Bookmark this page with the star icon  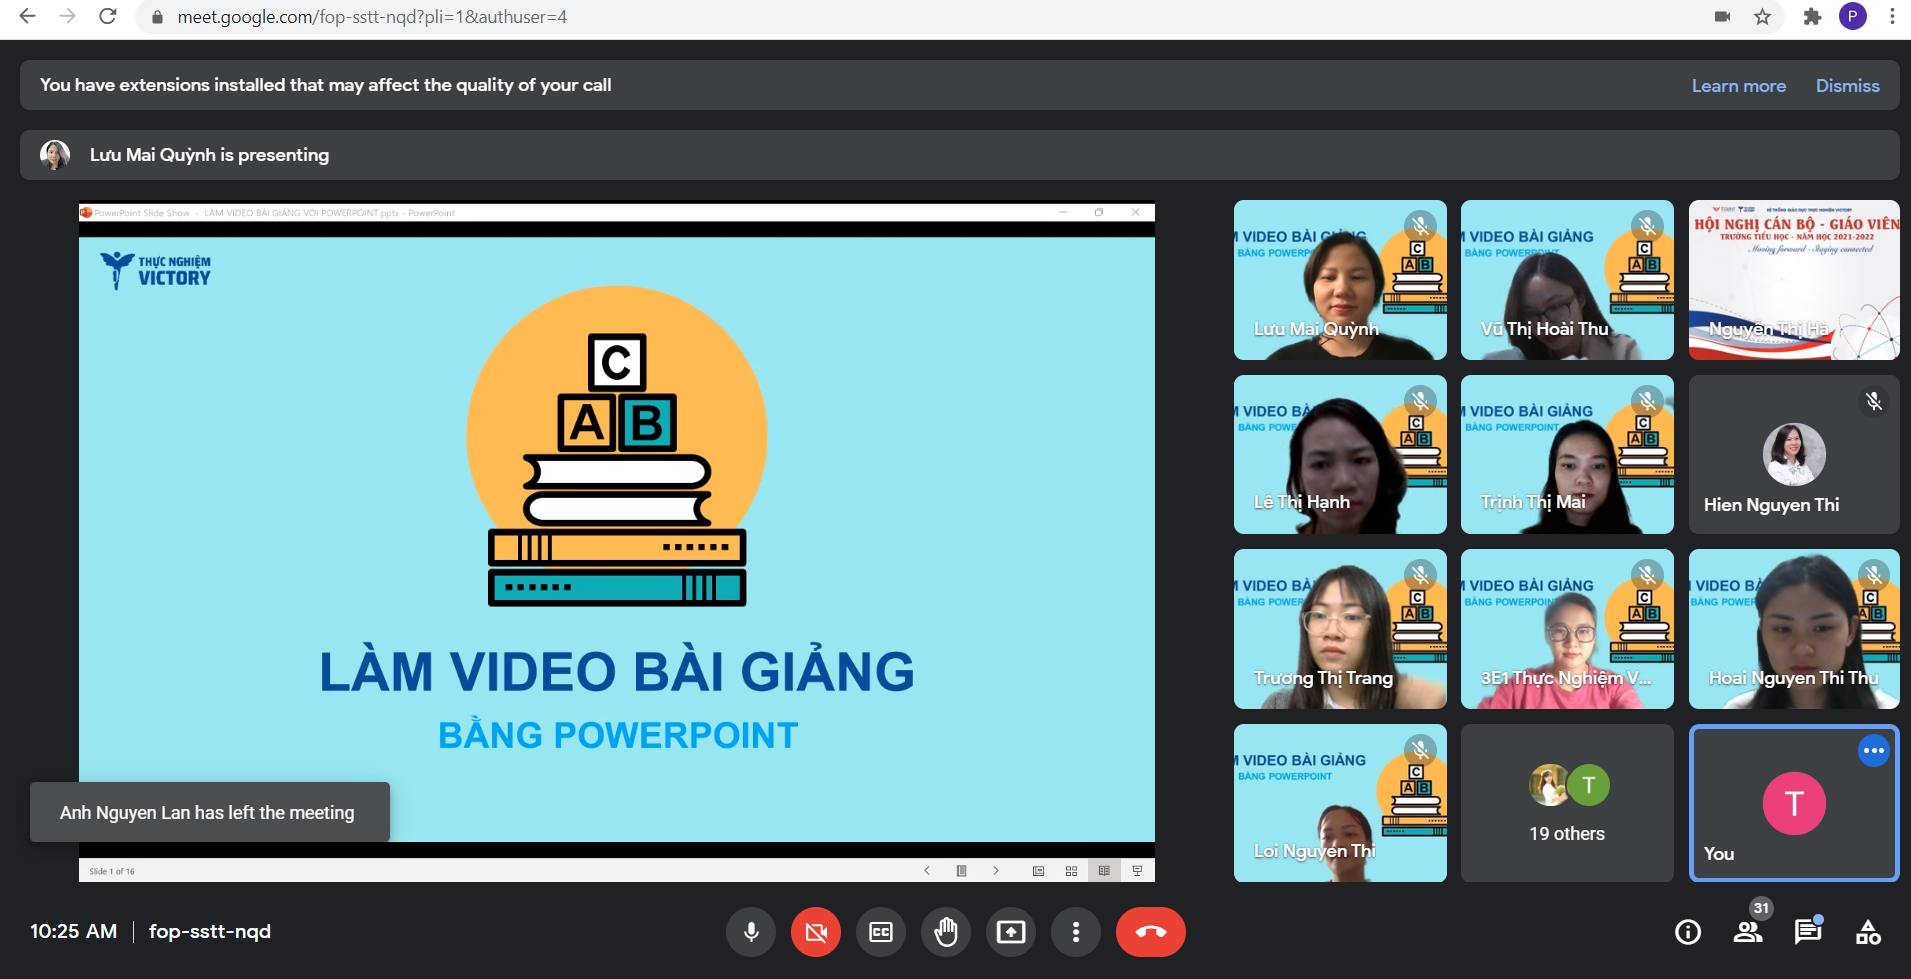pyautogui.click(x=1762, y=17)
